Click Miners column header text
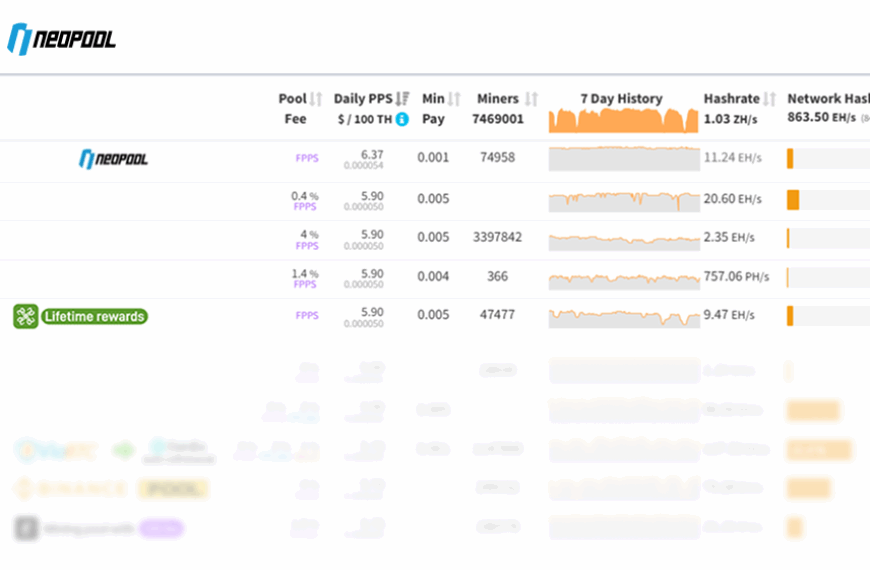Screen dimensions: 870x570 point(498,99)
